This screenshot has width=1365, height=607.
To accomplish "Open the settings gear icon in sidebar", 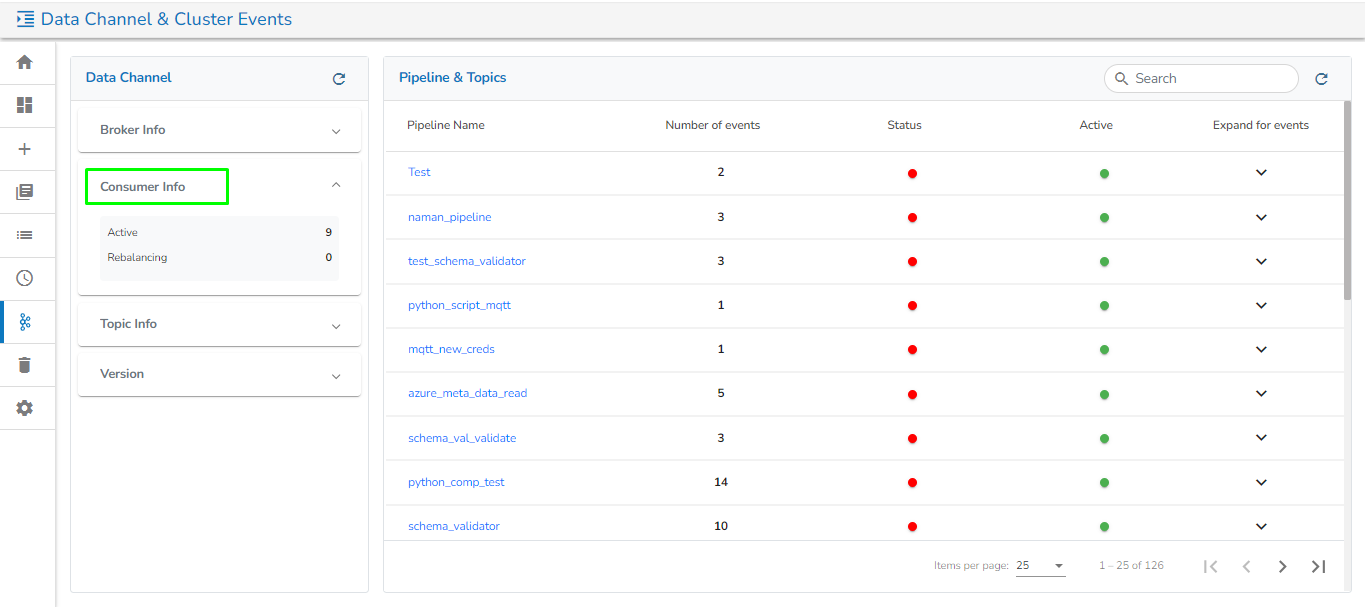I will (x=25, y=408).
